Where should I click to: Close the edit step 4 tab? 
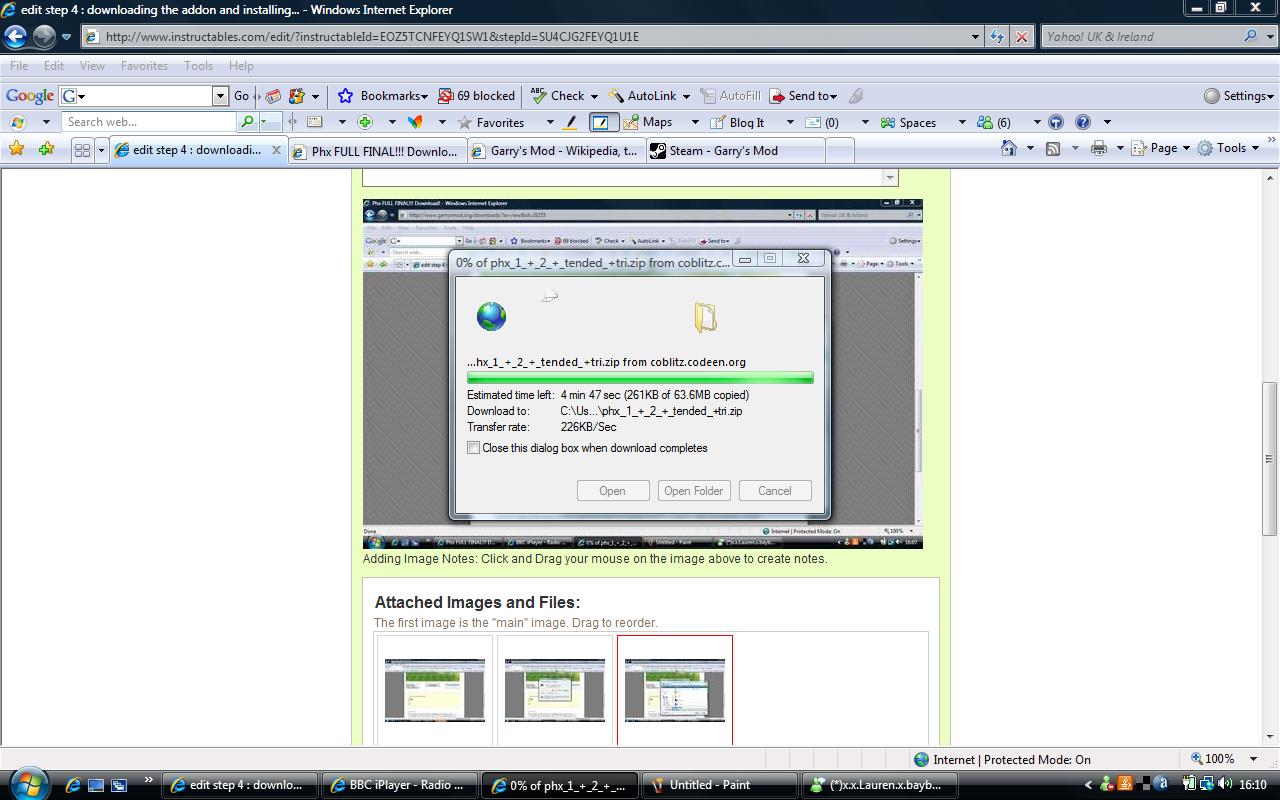pos(277,150)
